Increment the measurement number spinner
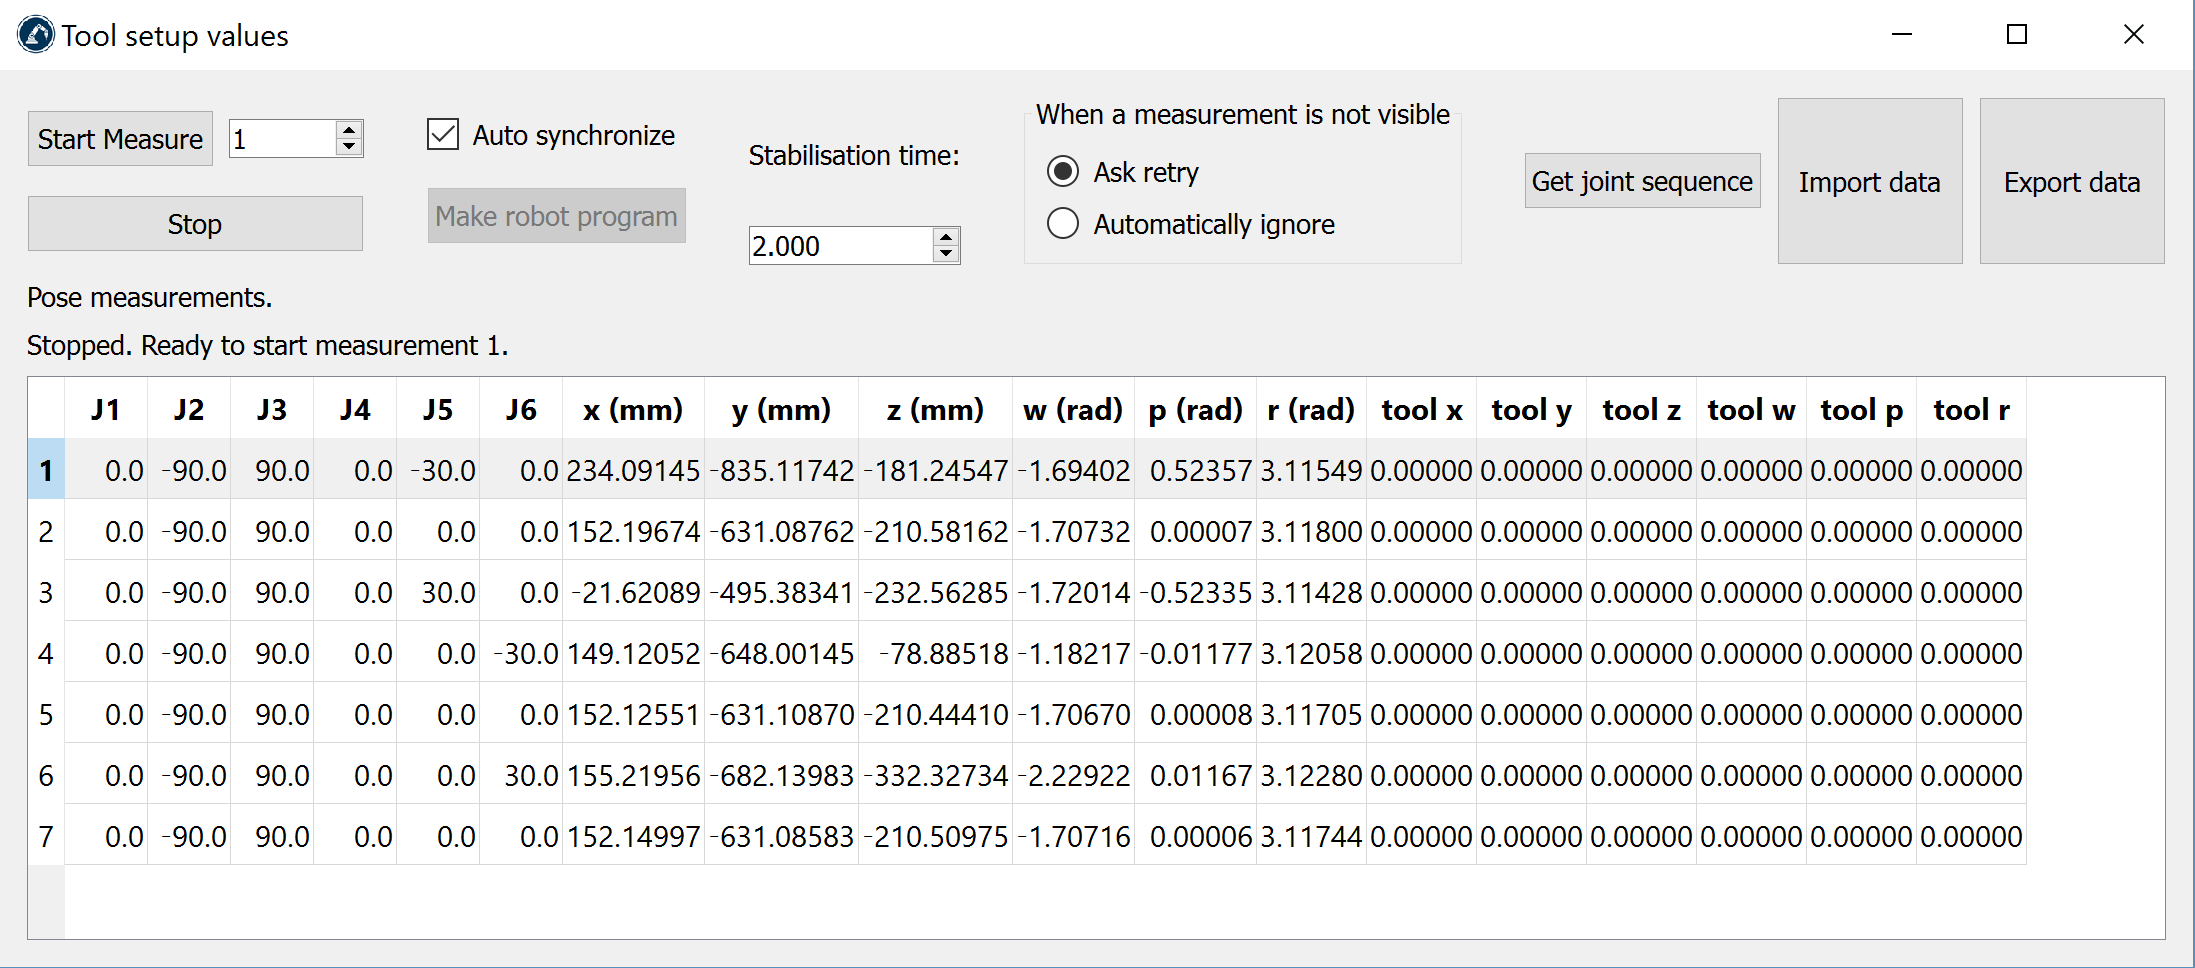 348,130
